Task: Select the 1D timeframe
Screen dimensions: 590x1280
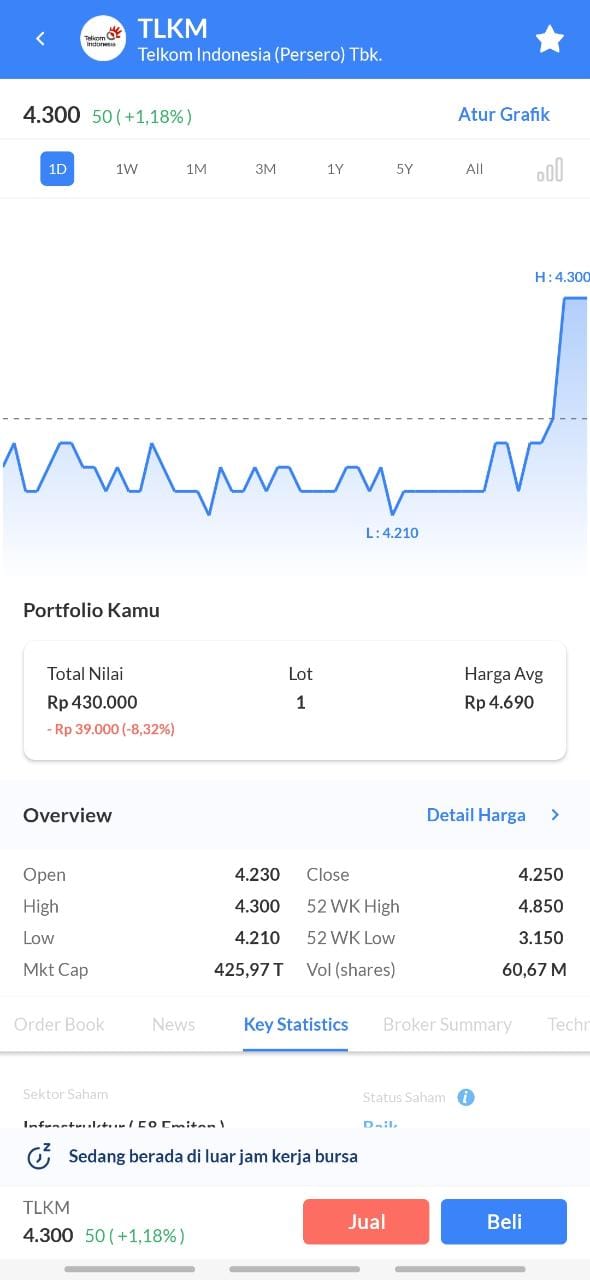Action: 57,169
